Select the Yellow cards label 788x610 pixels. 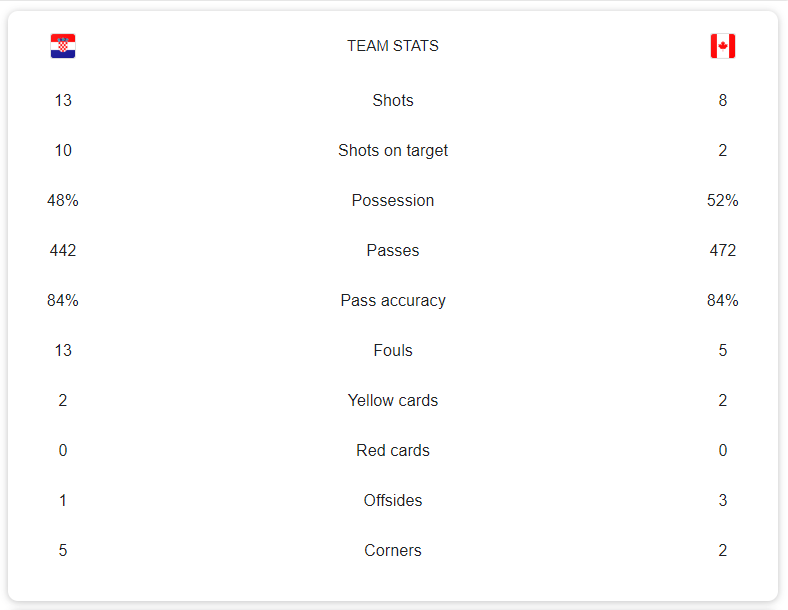(x=393, y=400)
